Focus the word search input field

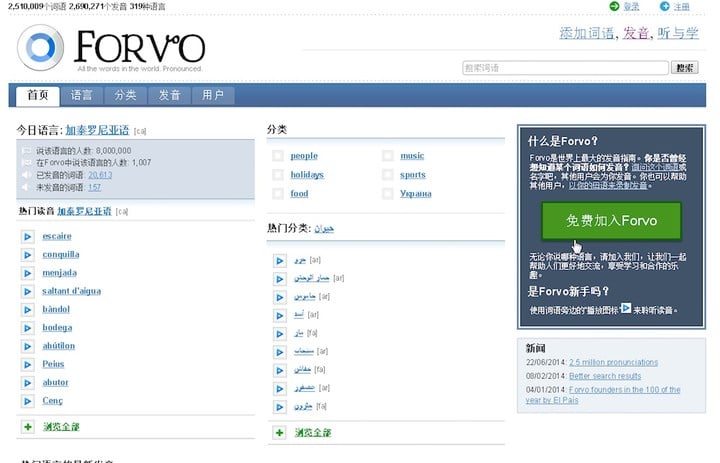pos(565,68)
